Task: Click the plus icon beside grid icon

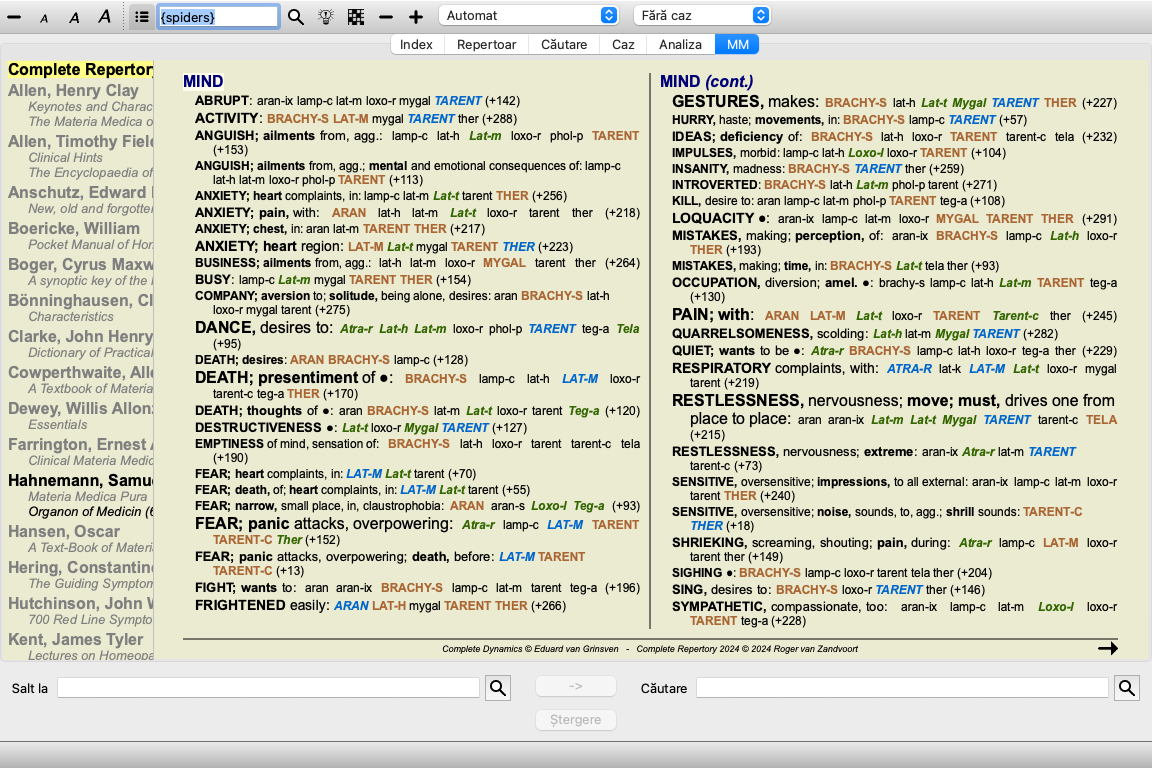Action: [x=416, y=17]
